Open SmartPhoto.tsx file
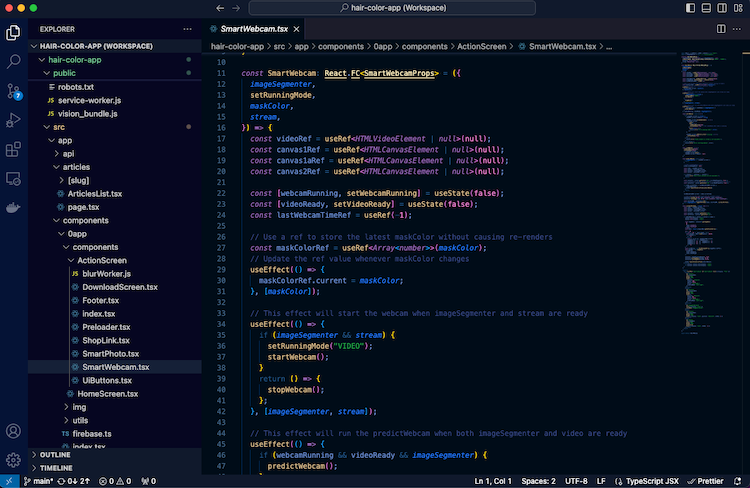 [115, 354]
